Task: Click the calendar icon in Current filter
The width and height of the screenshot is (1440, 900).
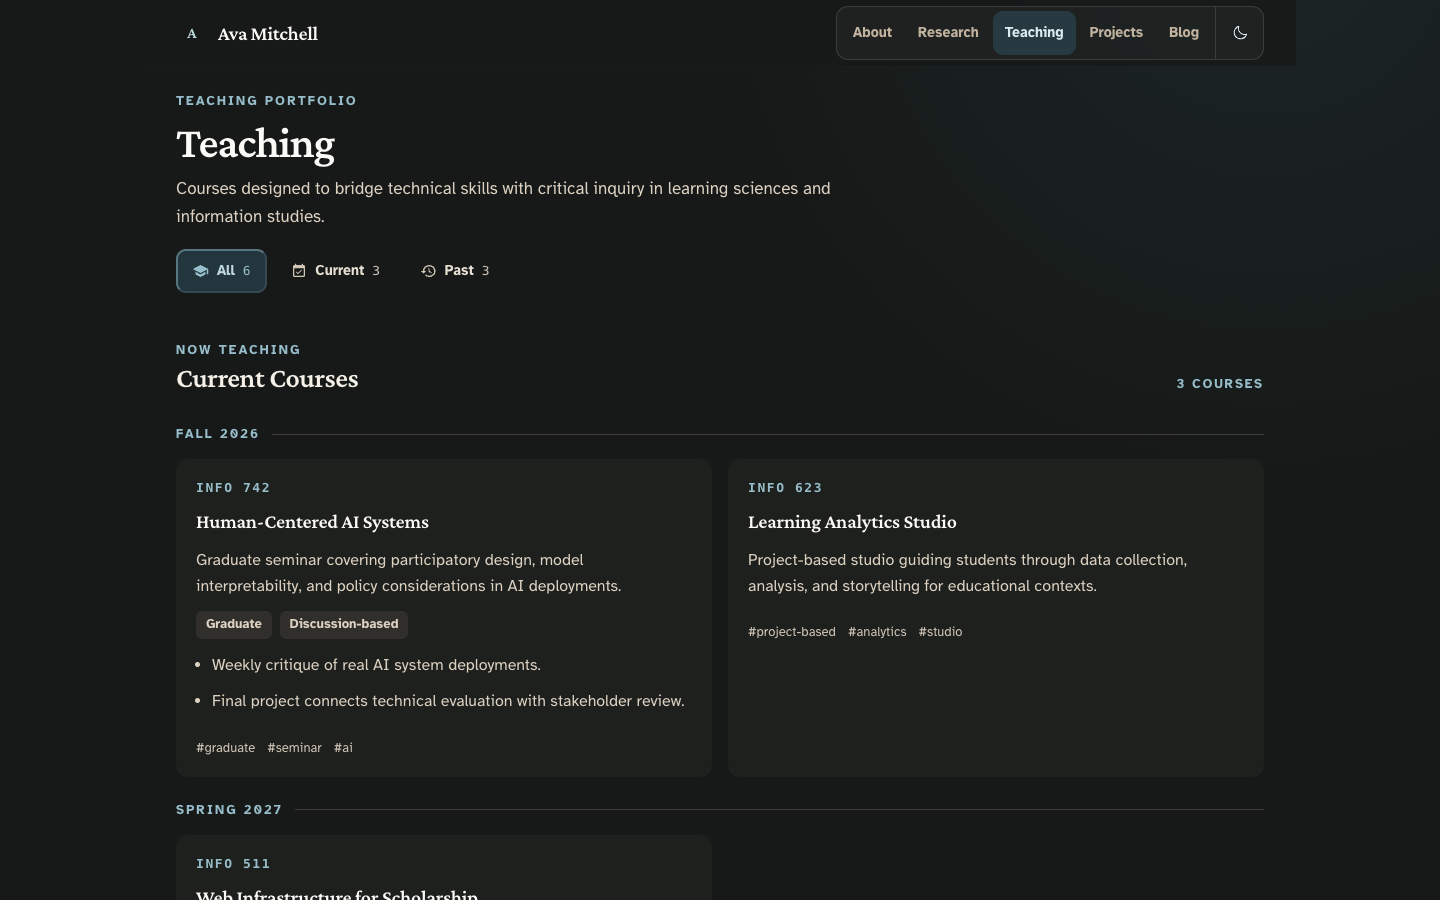Action: pos(299,271)
